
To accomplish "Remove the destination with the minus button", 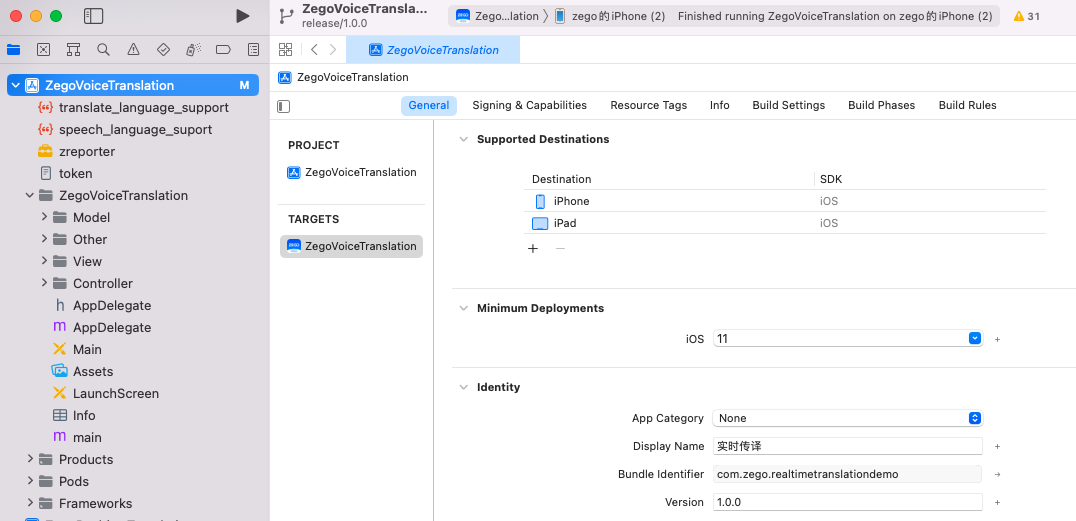I will click(560, 248).
